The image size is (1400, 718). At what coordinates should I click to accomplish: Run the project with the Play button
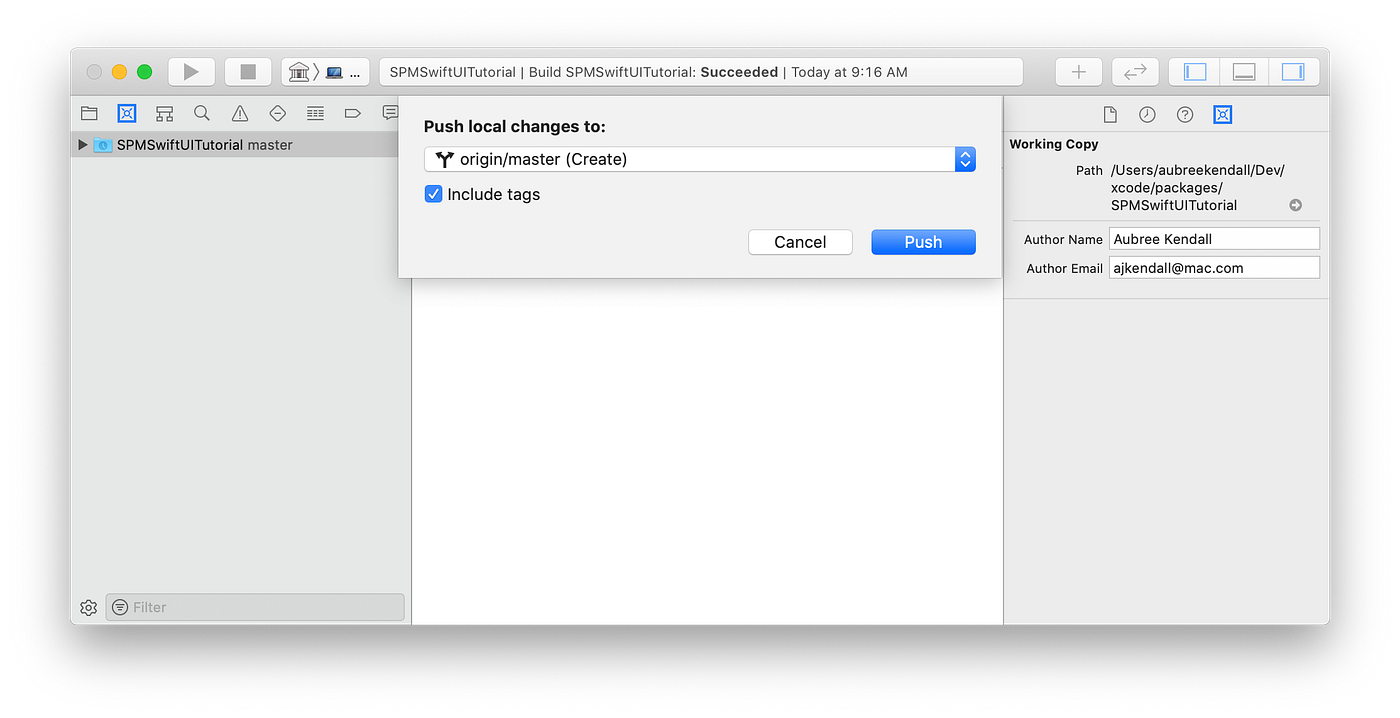(191, 71)
